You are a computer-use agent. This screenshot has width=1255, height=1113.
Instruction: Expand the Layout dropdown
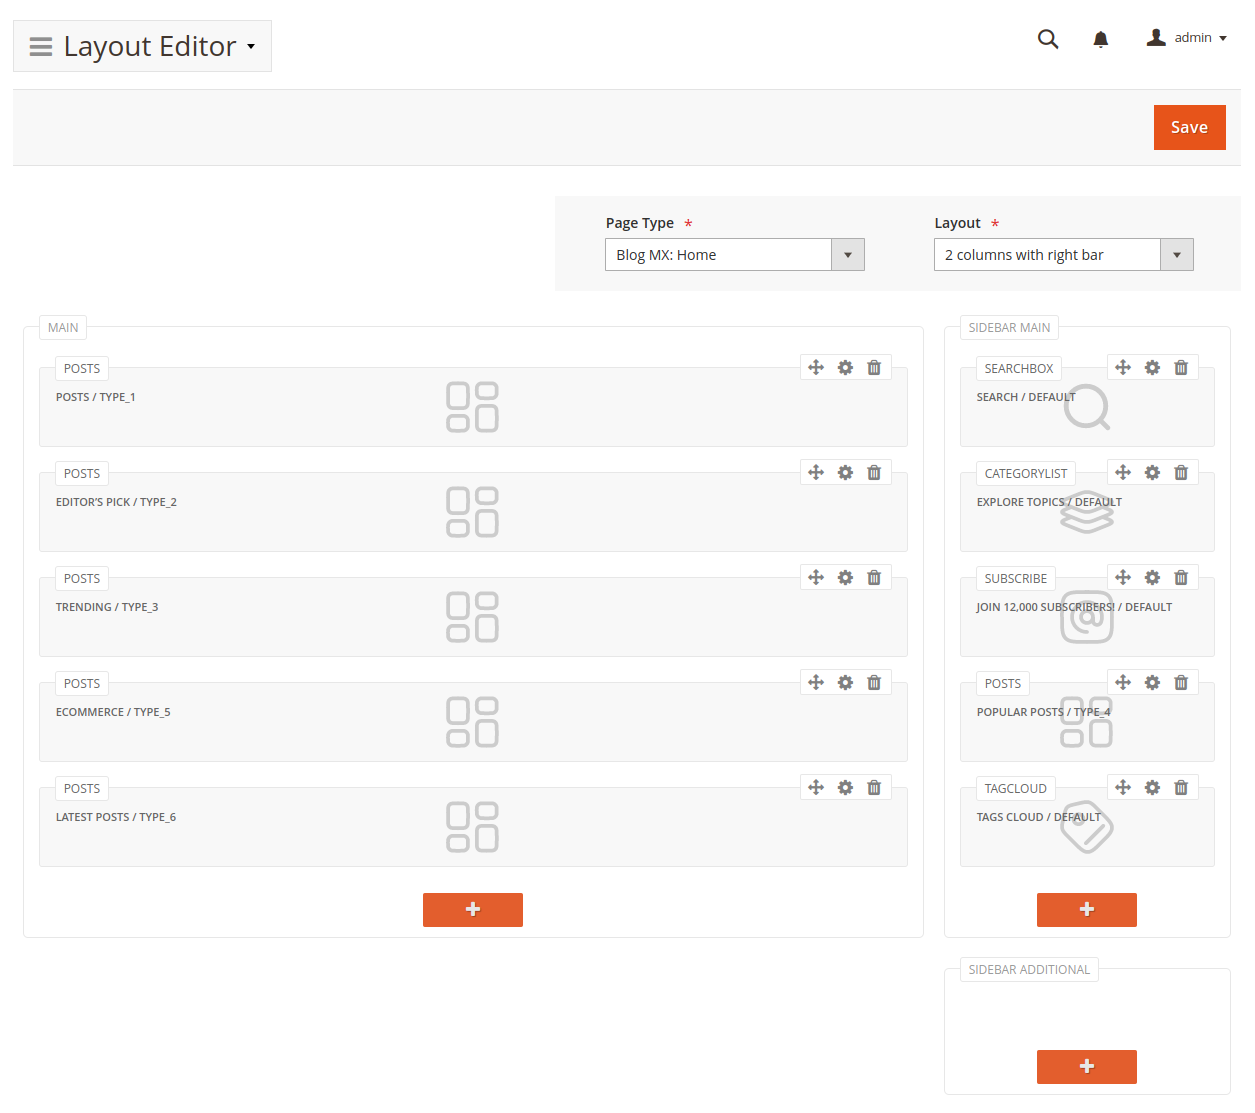(1176, 255)
